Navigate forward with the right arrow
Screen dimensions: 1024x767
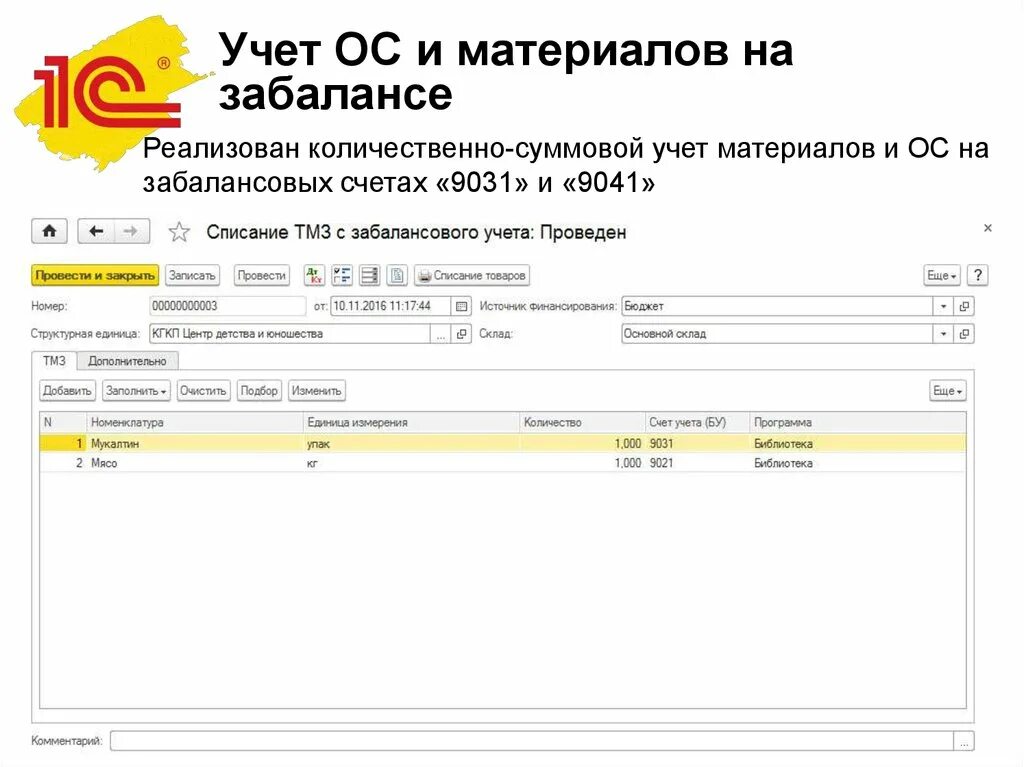(x=131, y=231)
